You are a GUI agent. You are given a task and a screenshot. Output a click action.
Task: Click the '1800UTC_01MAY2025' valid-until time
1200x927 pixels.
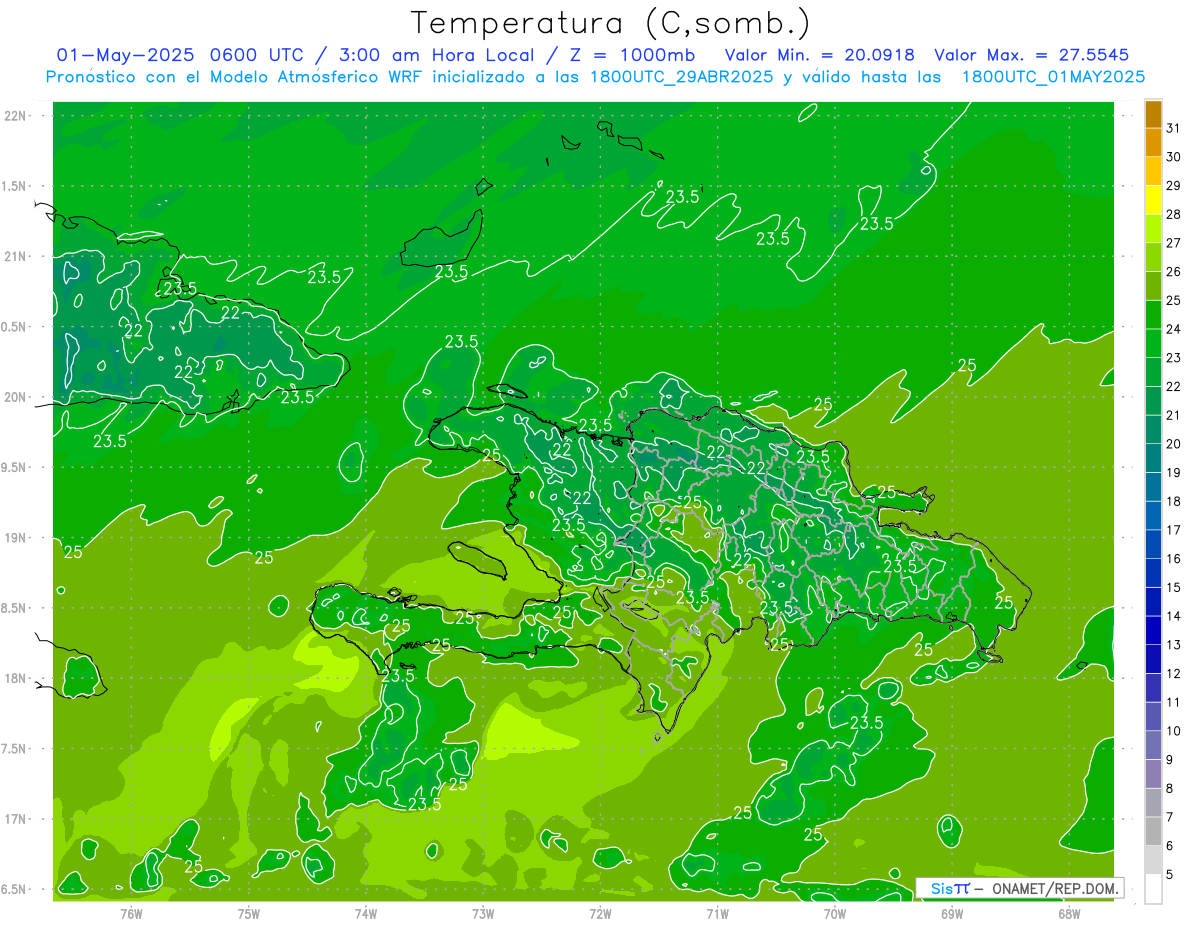pyautogui.click(x=1053, y=77)
